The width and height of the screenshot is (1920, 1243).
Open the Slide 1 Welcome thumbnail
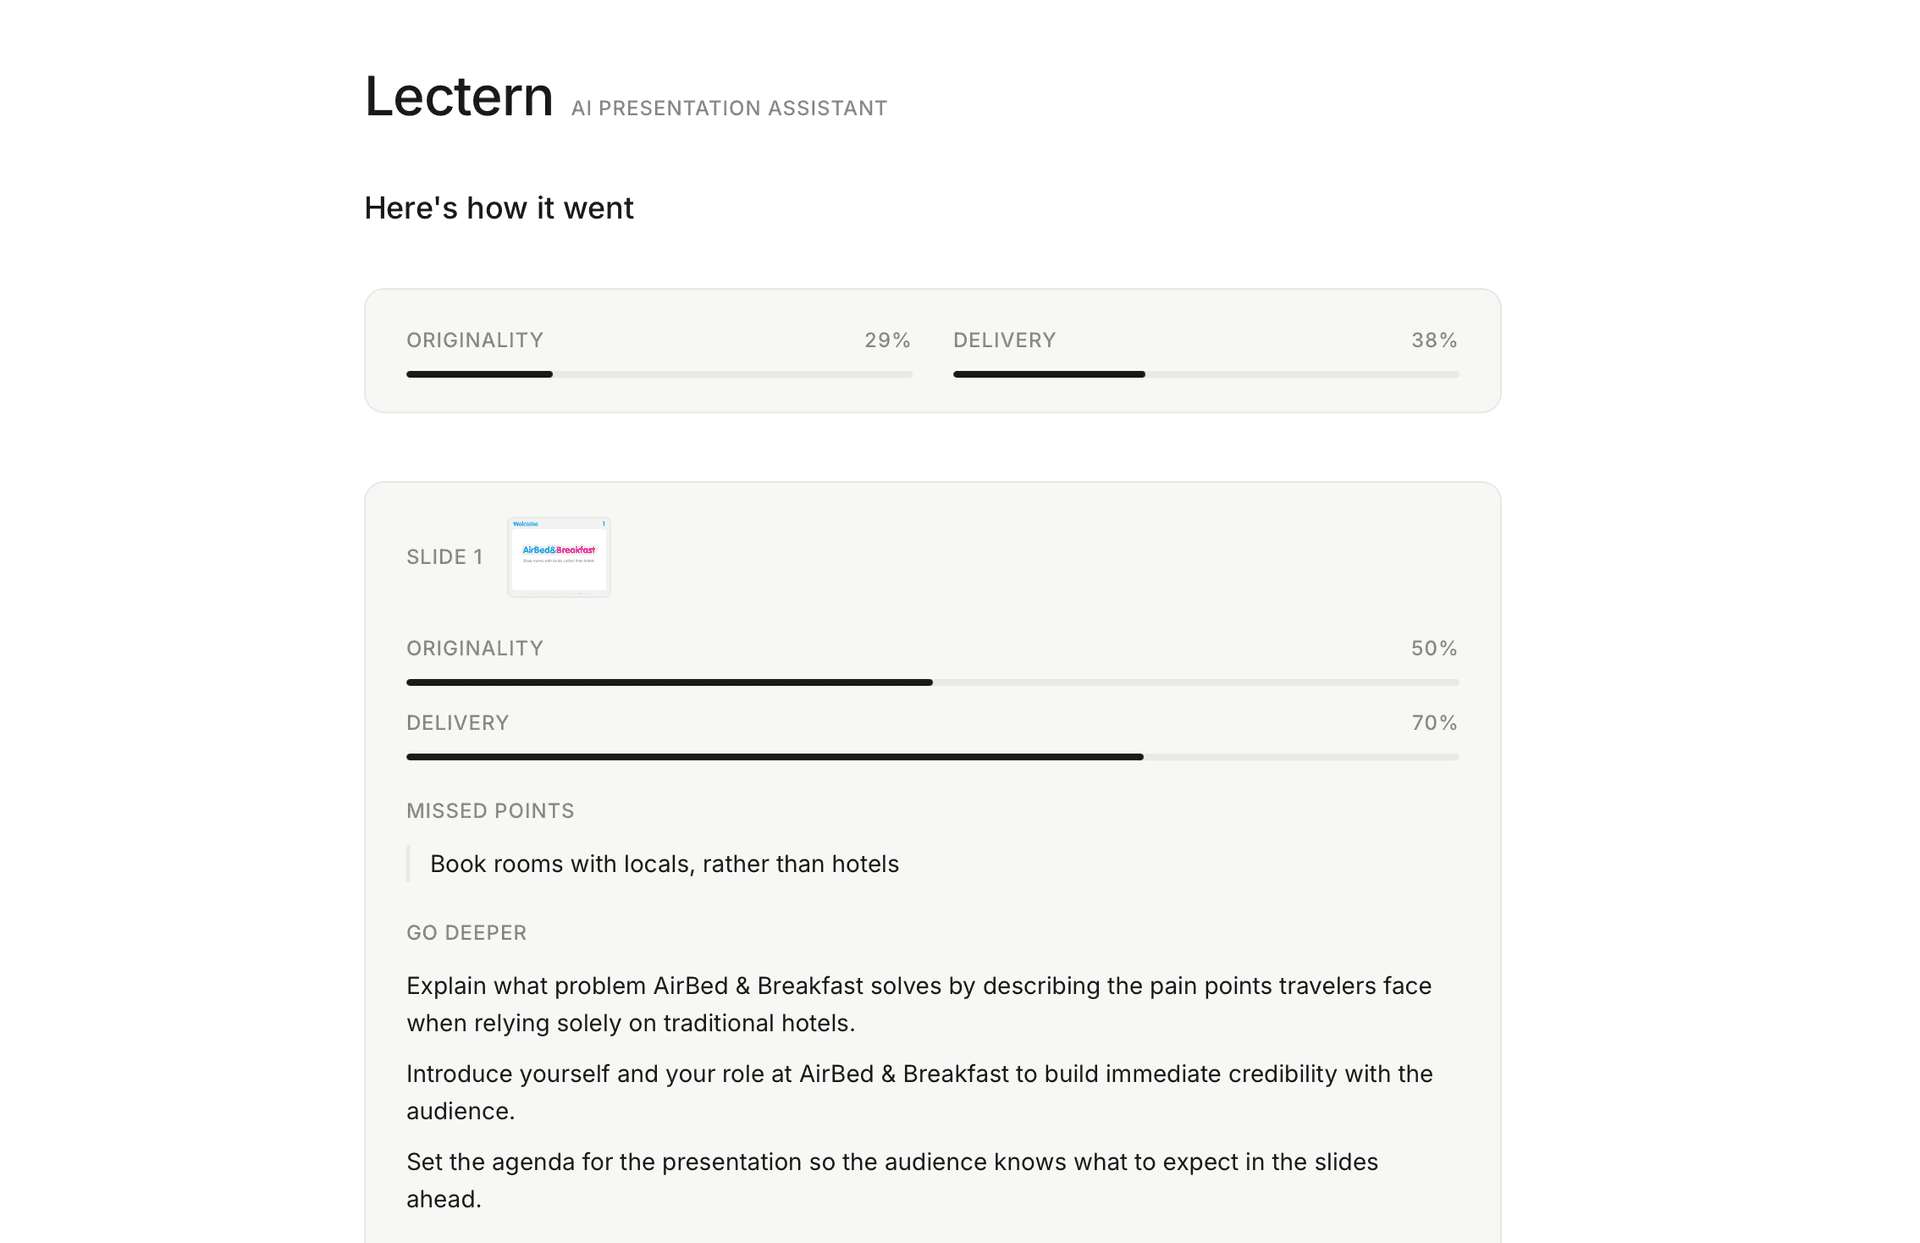pyautogui.click(x=558, y=557)
